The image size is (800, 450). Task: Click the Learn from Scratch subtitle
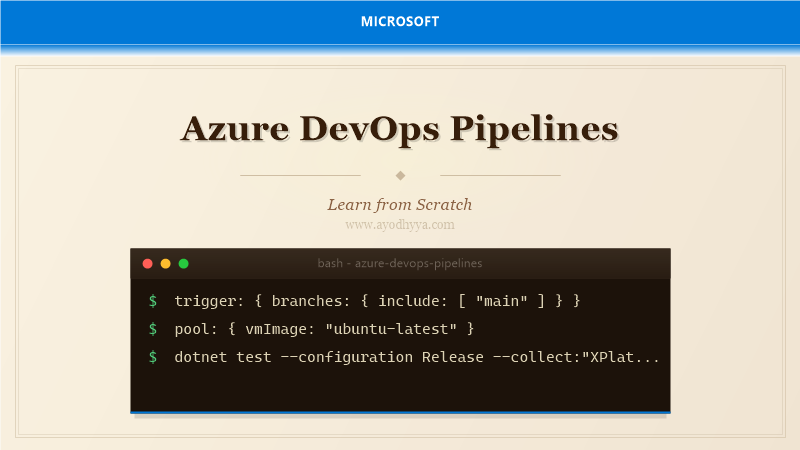[400, 205]
